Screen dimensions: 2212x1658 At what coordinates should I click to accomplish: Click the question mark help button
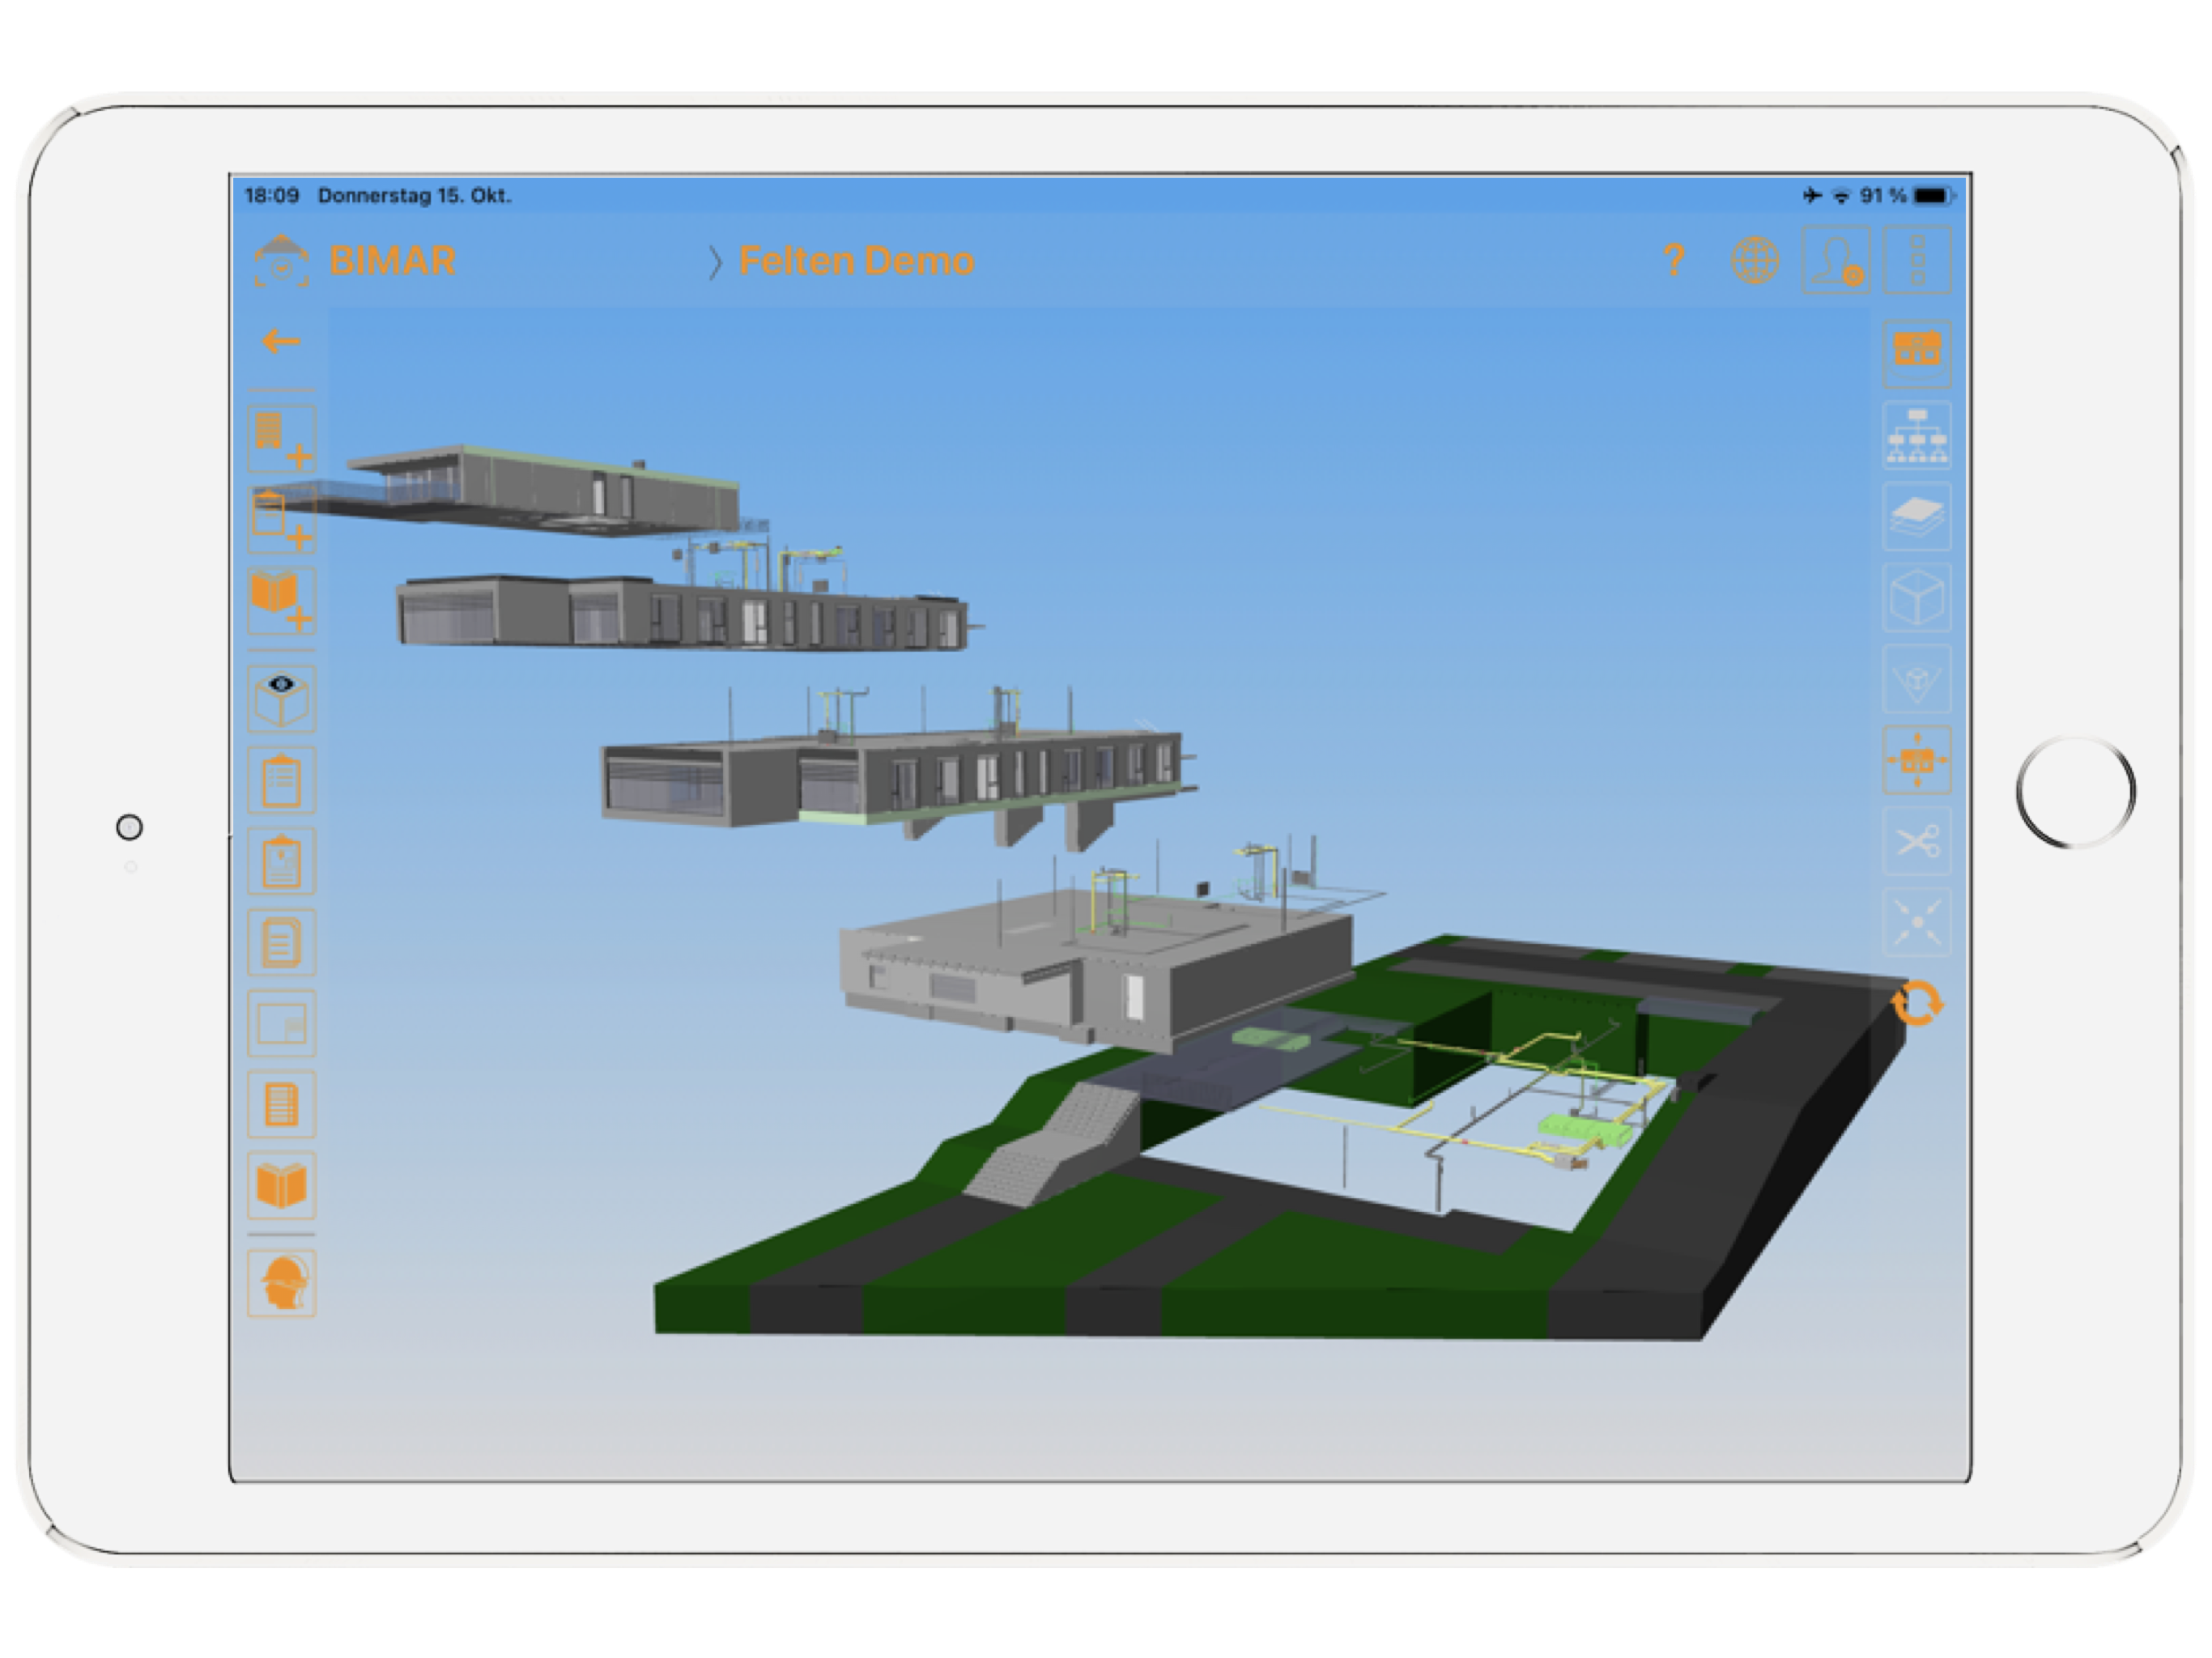pyautogui.click(x=1673, y=258)
